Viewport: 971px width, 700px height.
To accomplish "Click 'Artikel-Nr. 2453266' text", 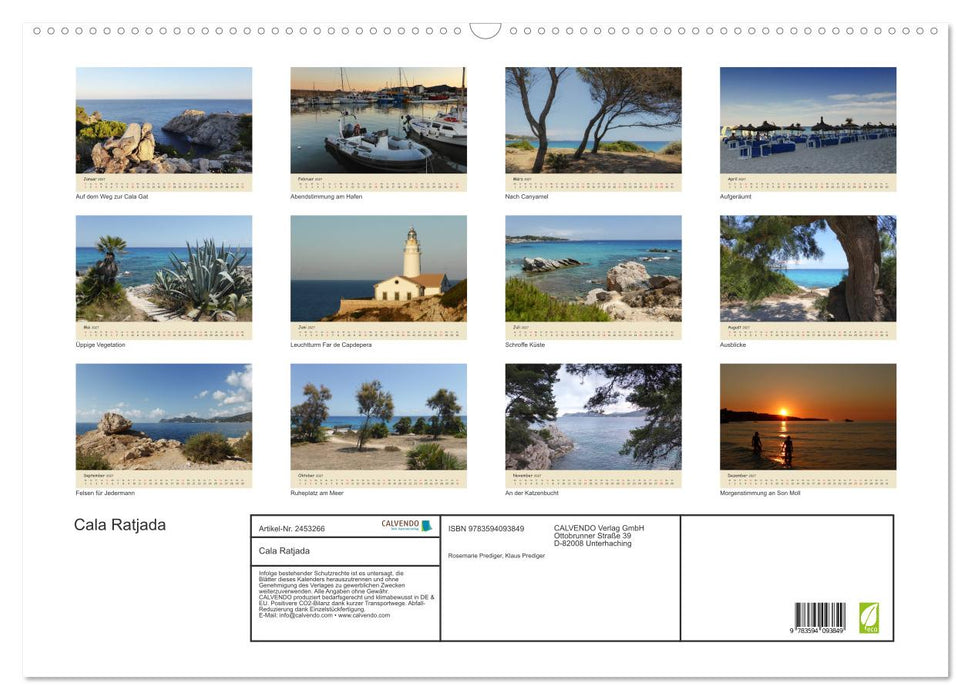I will [x=292, y=528].
